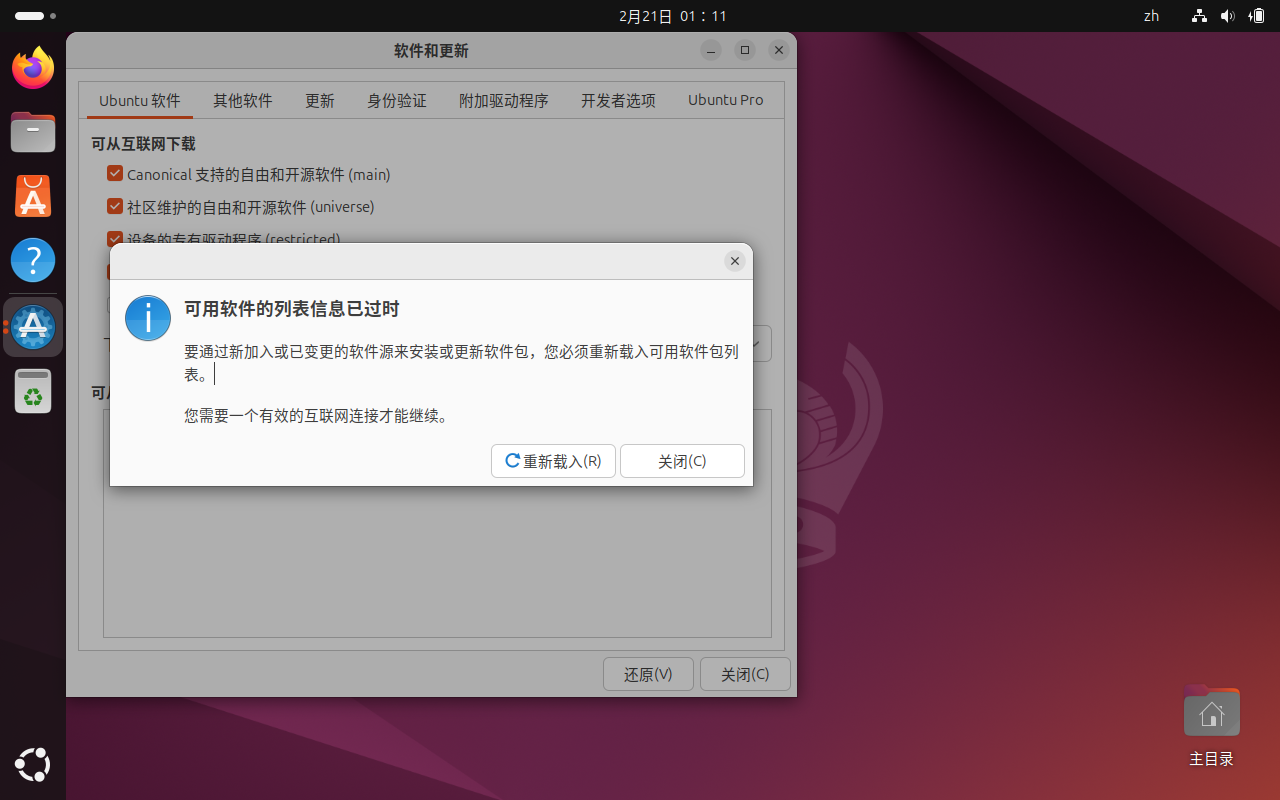1280x800 pixels.
Task: Toggle community-maintained (universe) checkbox
Action: (115, 207)
